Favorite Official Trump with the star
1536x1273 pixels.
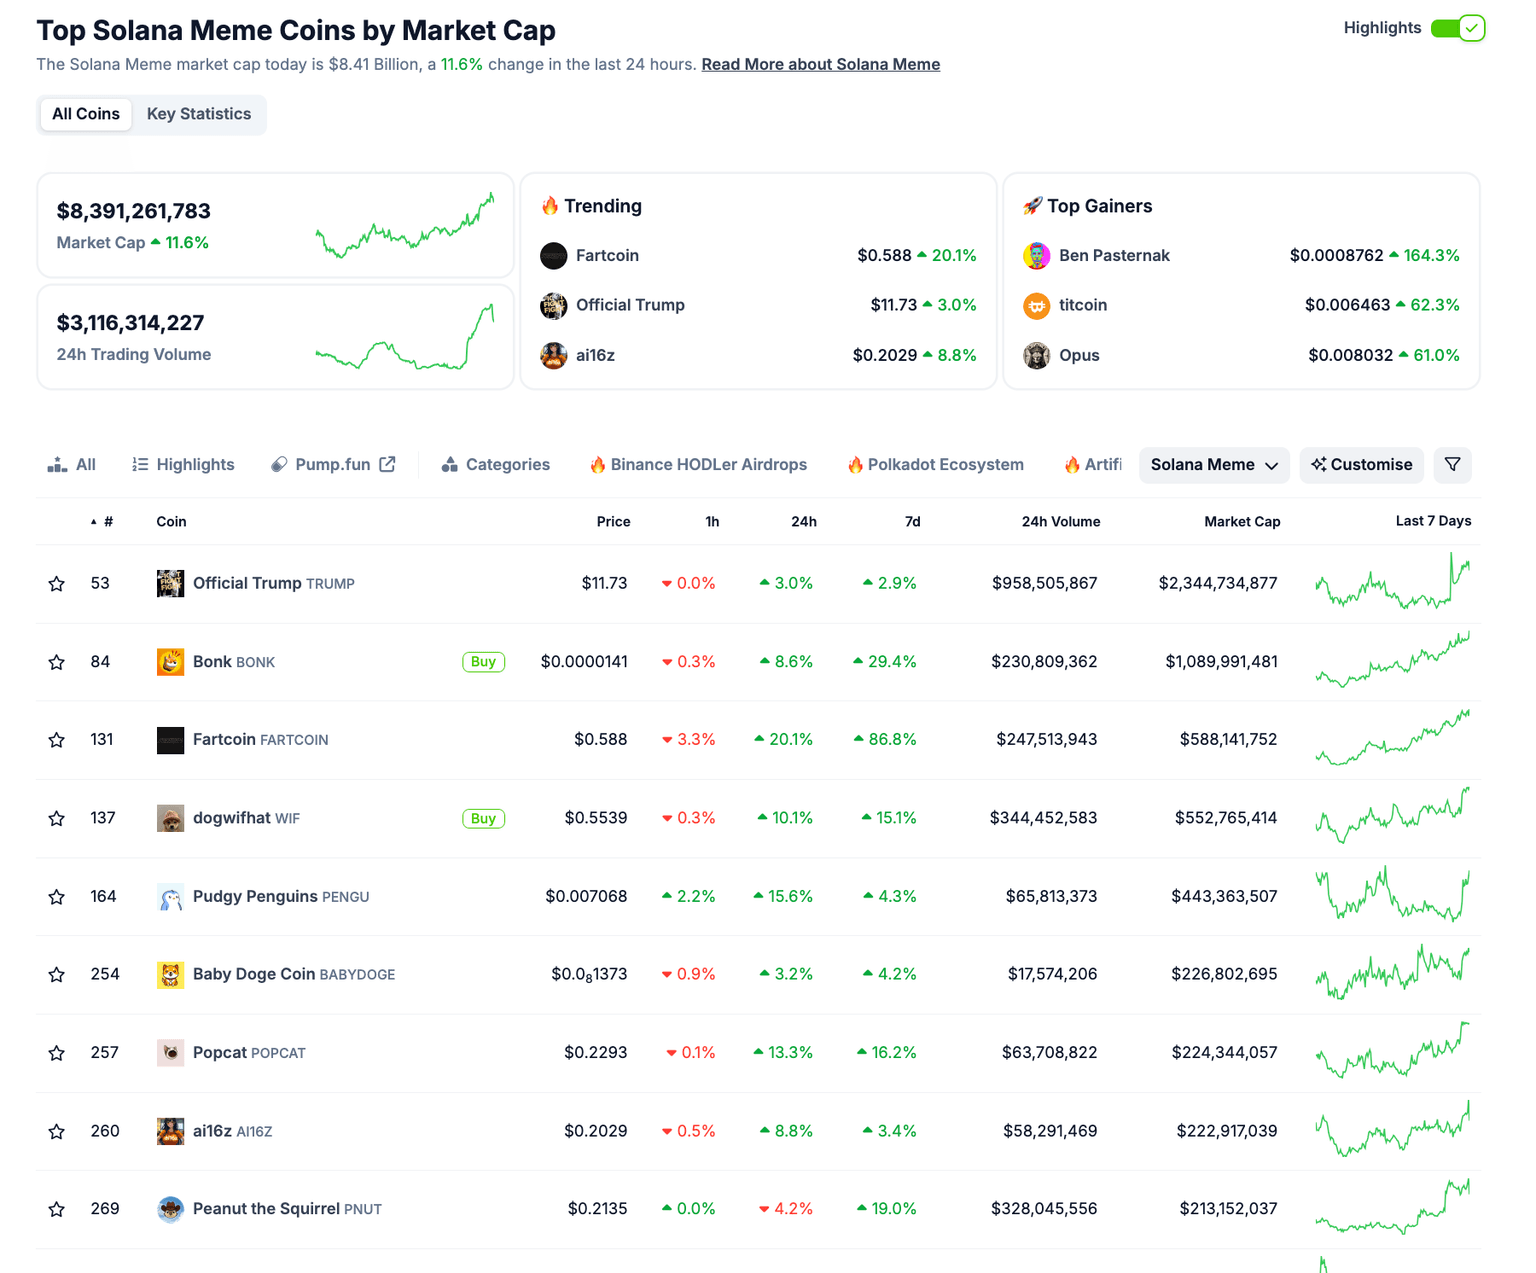click(x=57, y=584)
